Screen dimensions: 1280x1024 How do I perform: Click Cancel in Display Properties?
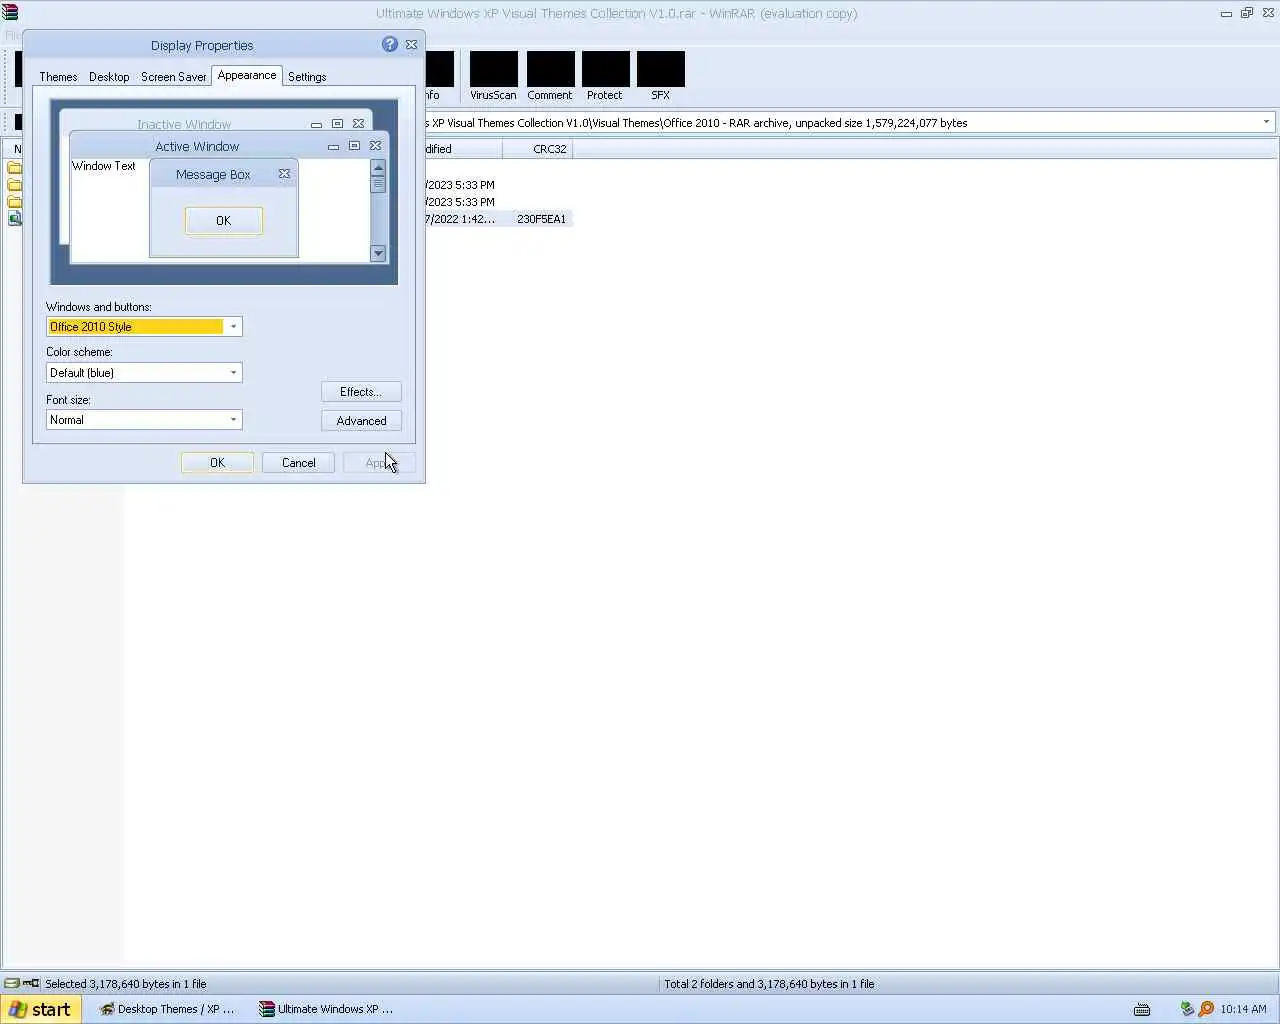298,463
